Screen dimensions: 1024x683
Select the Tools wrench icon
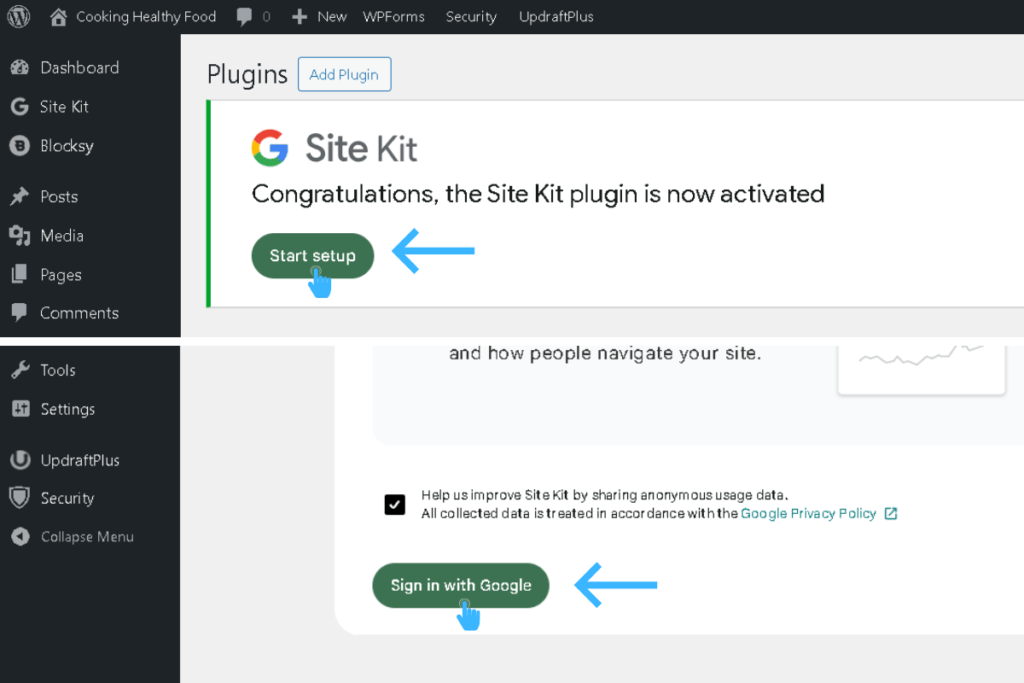[x=18, y=370]
